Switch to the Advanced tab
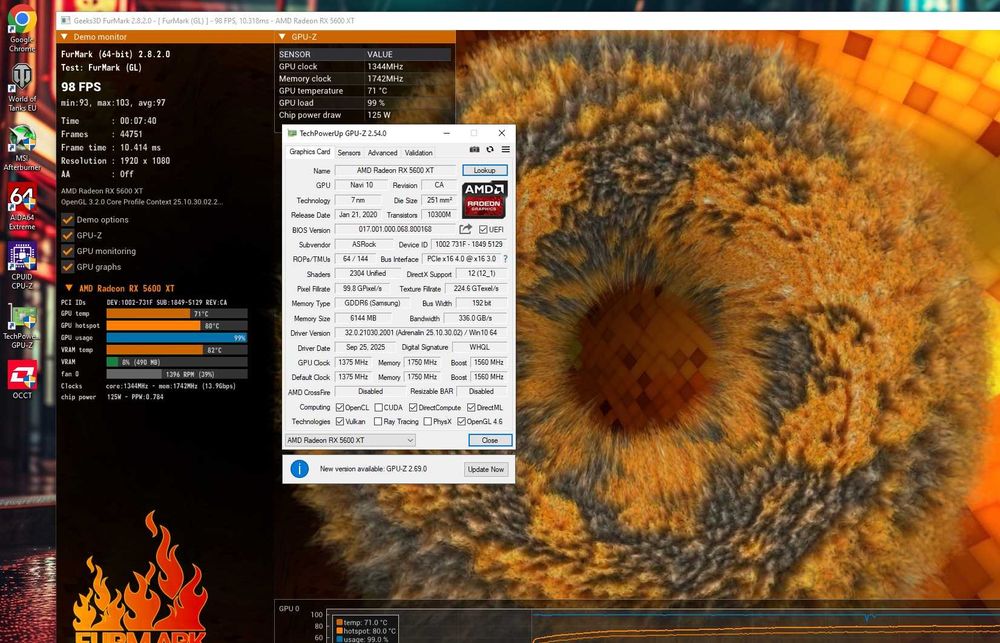 click(383, 153)
